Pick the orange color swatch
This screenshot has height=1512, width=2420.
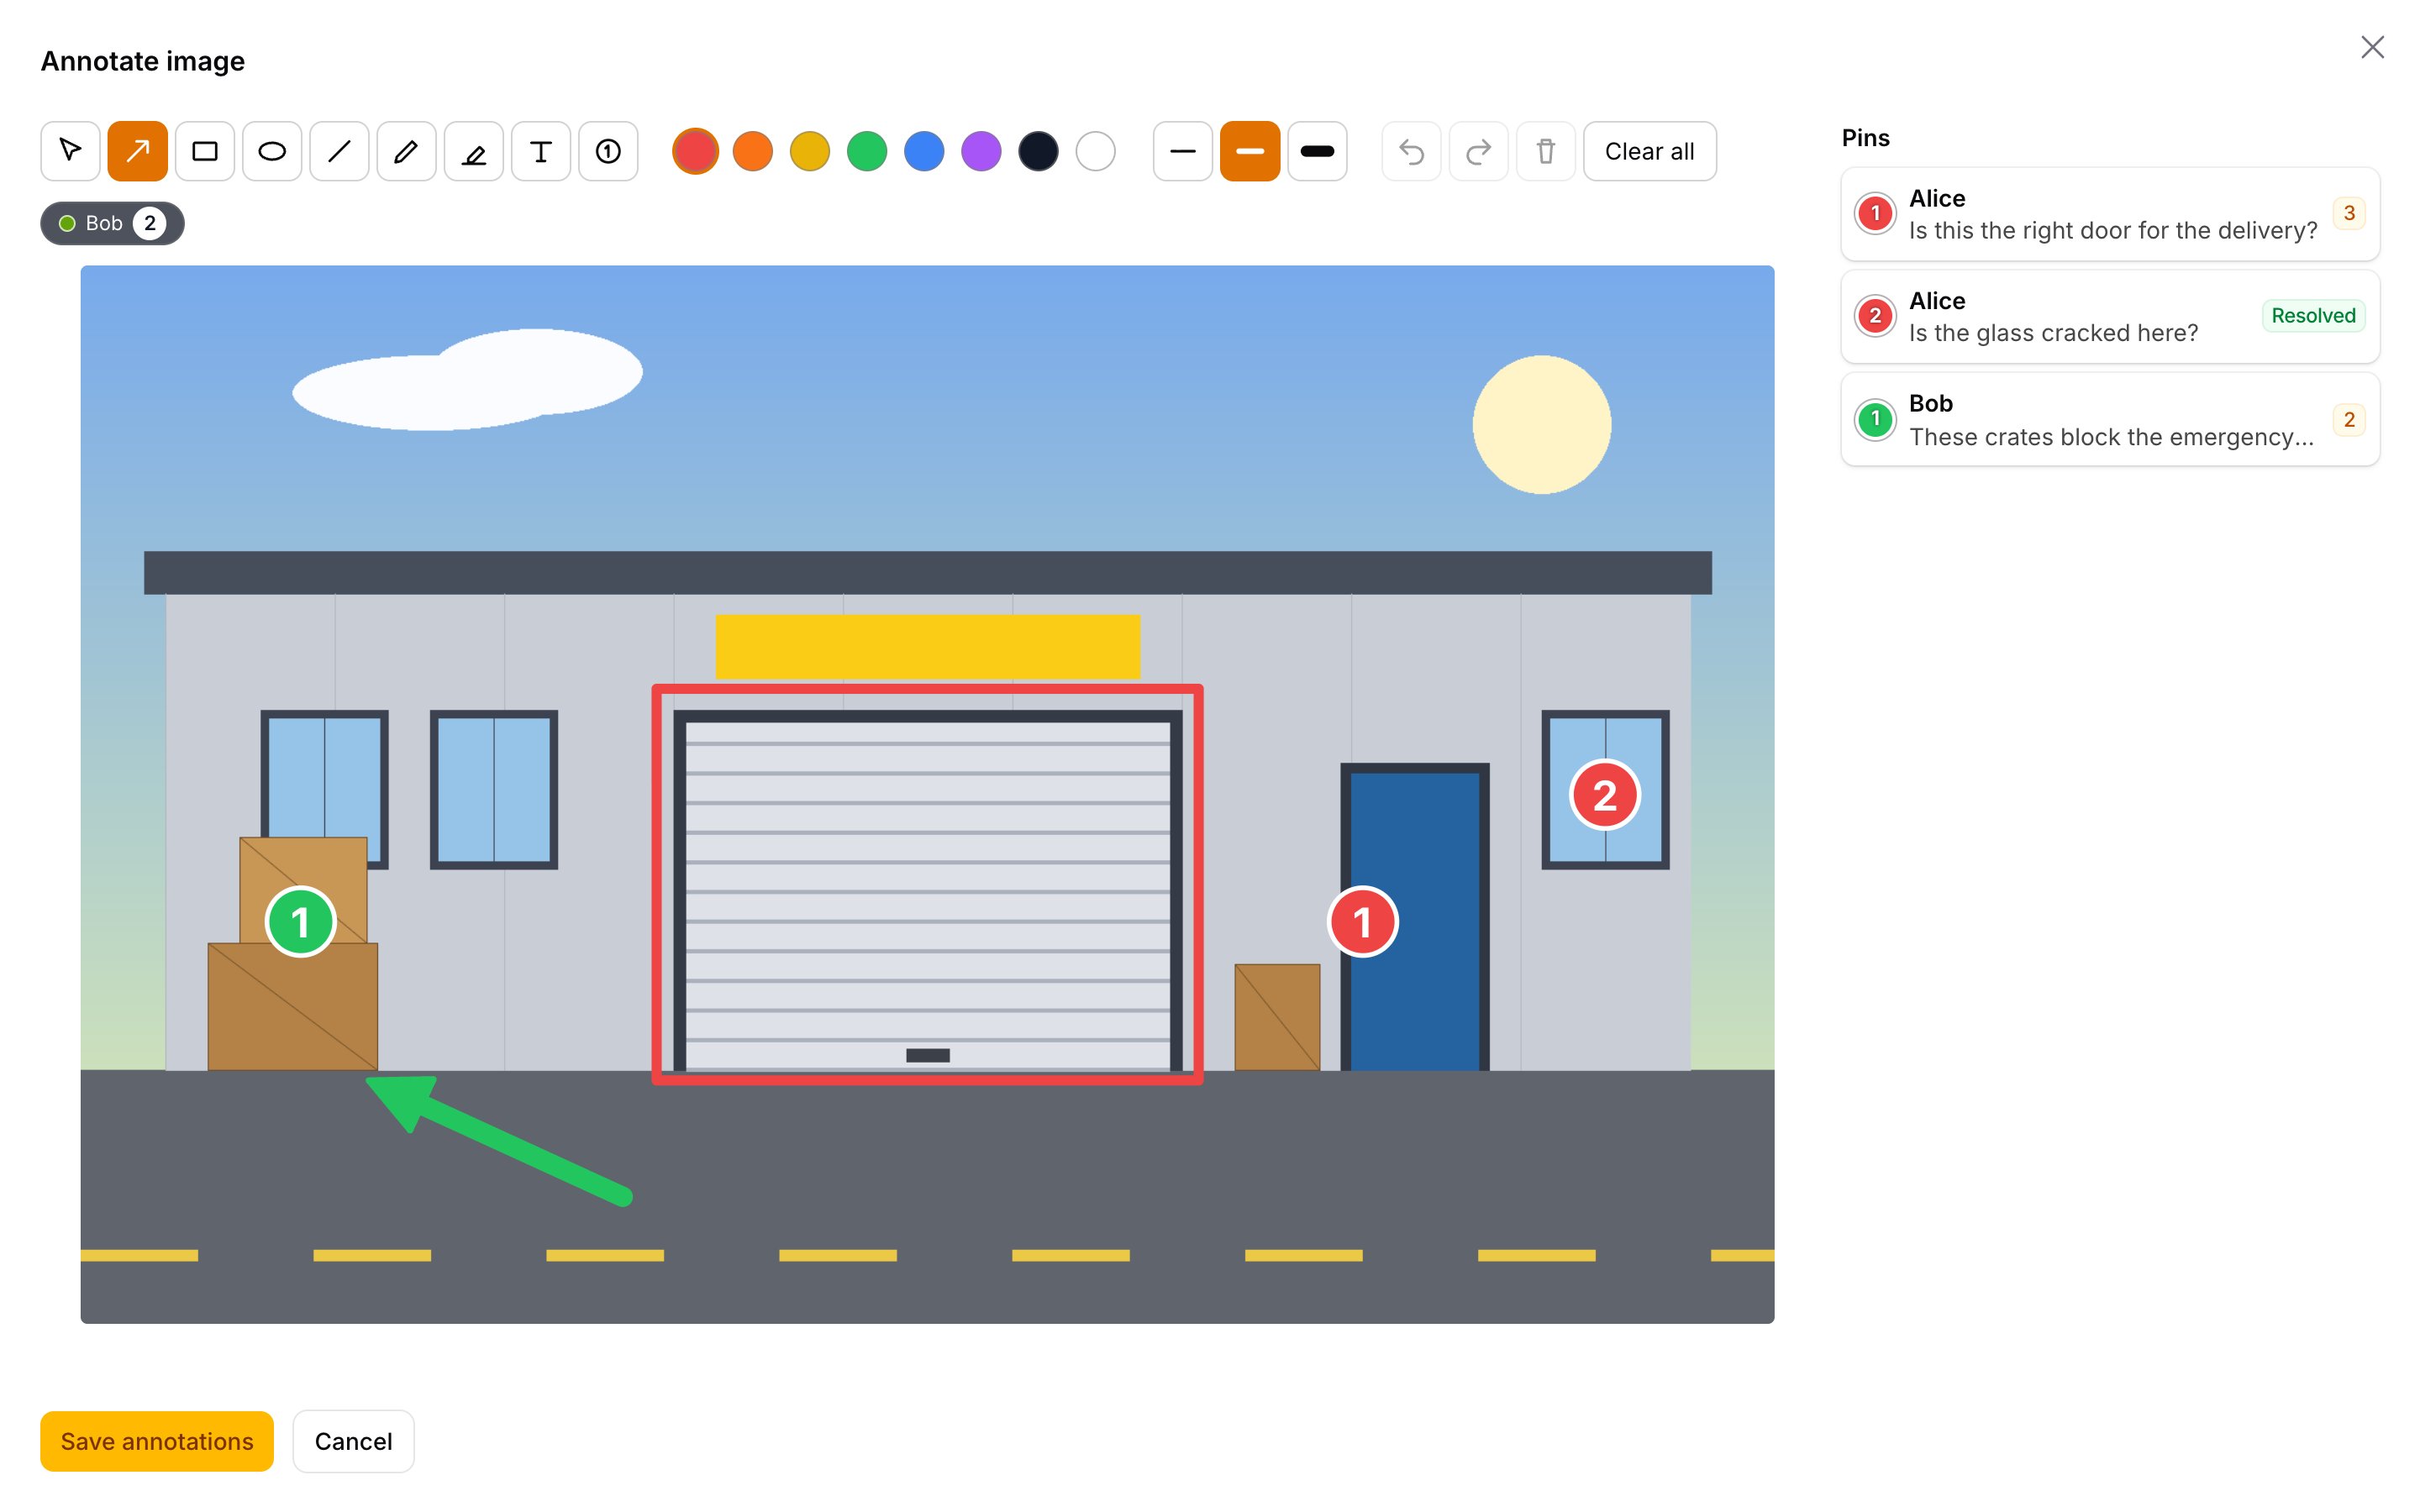pos(753,151)
